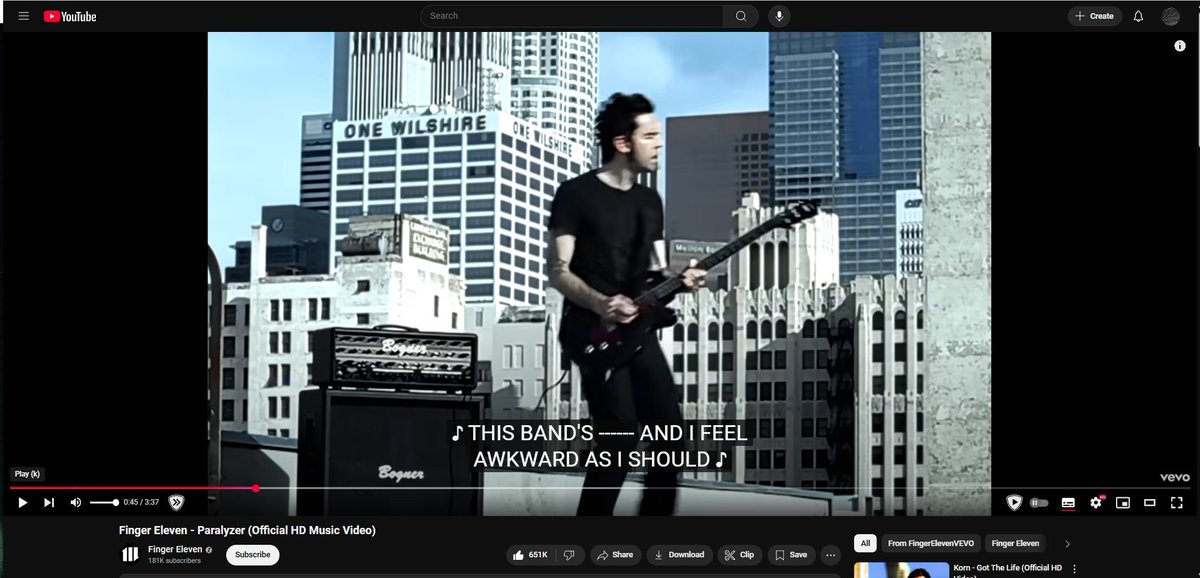1200x578 pixels.
Task: Open Finger Eleven channel name link
Action: (176, 550)
